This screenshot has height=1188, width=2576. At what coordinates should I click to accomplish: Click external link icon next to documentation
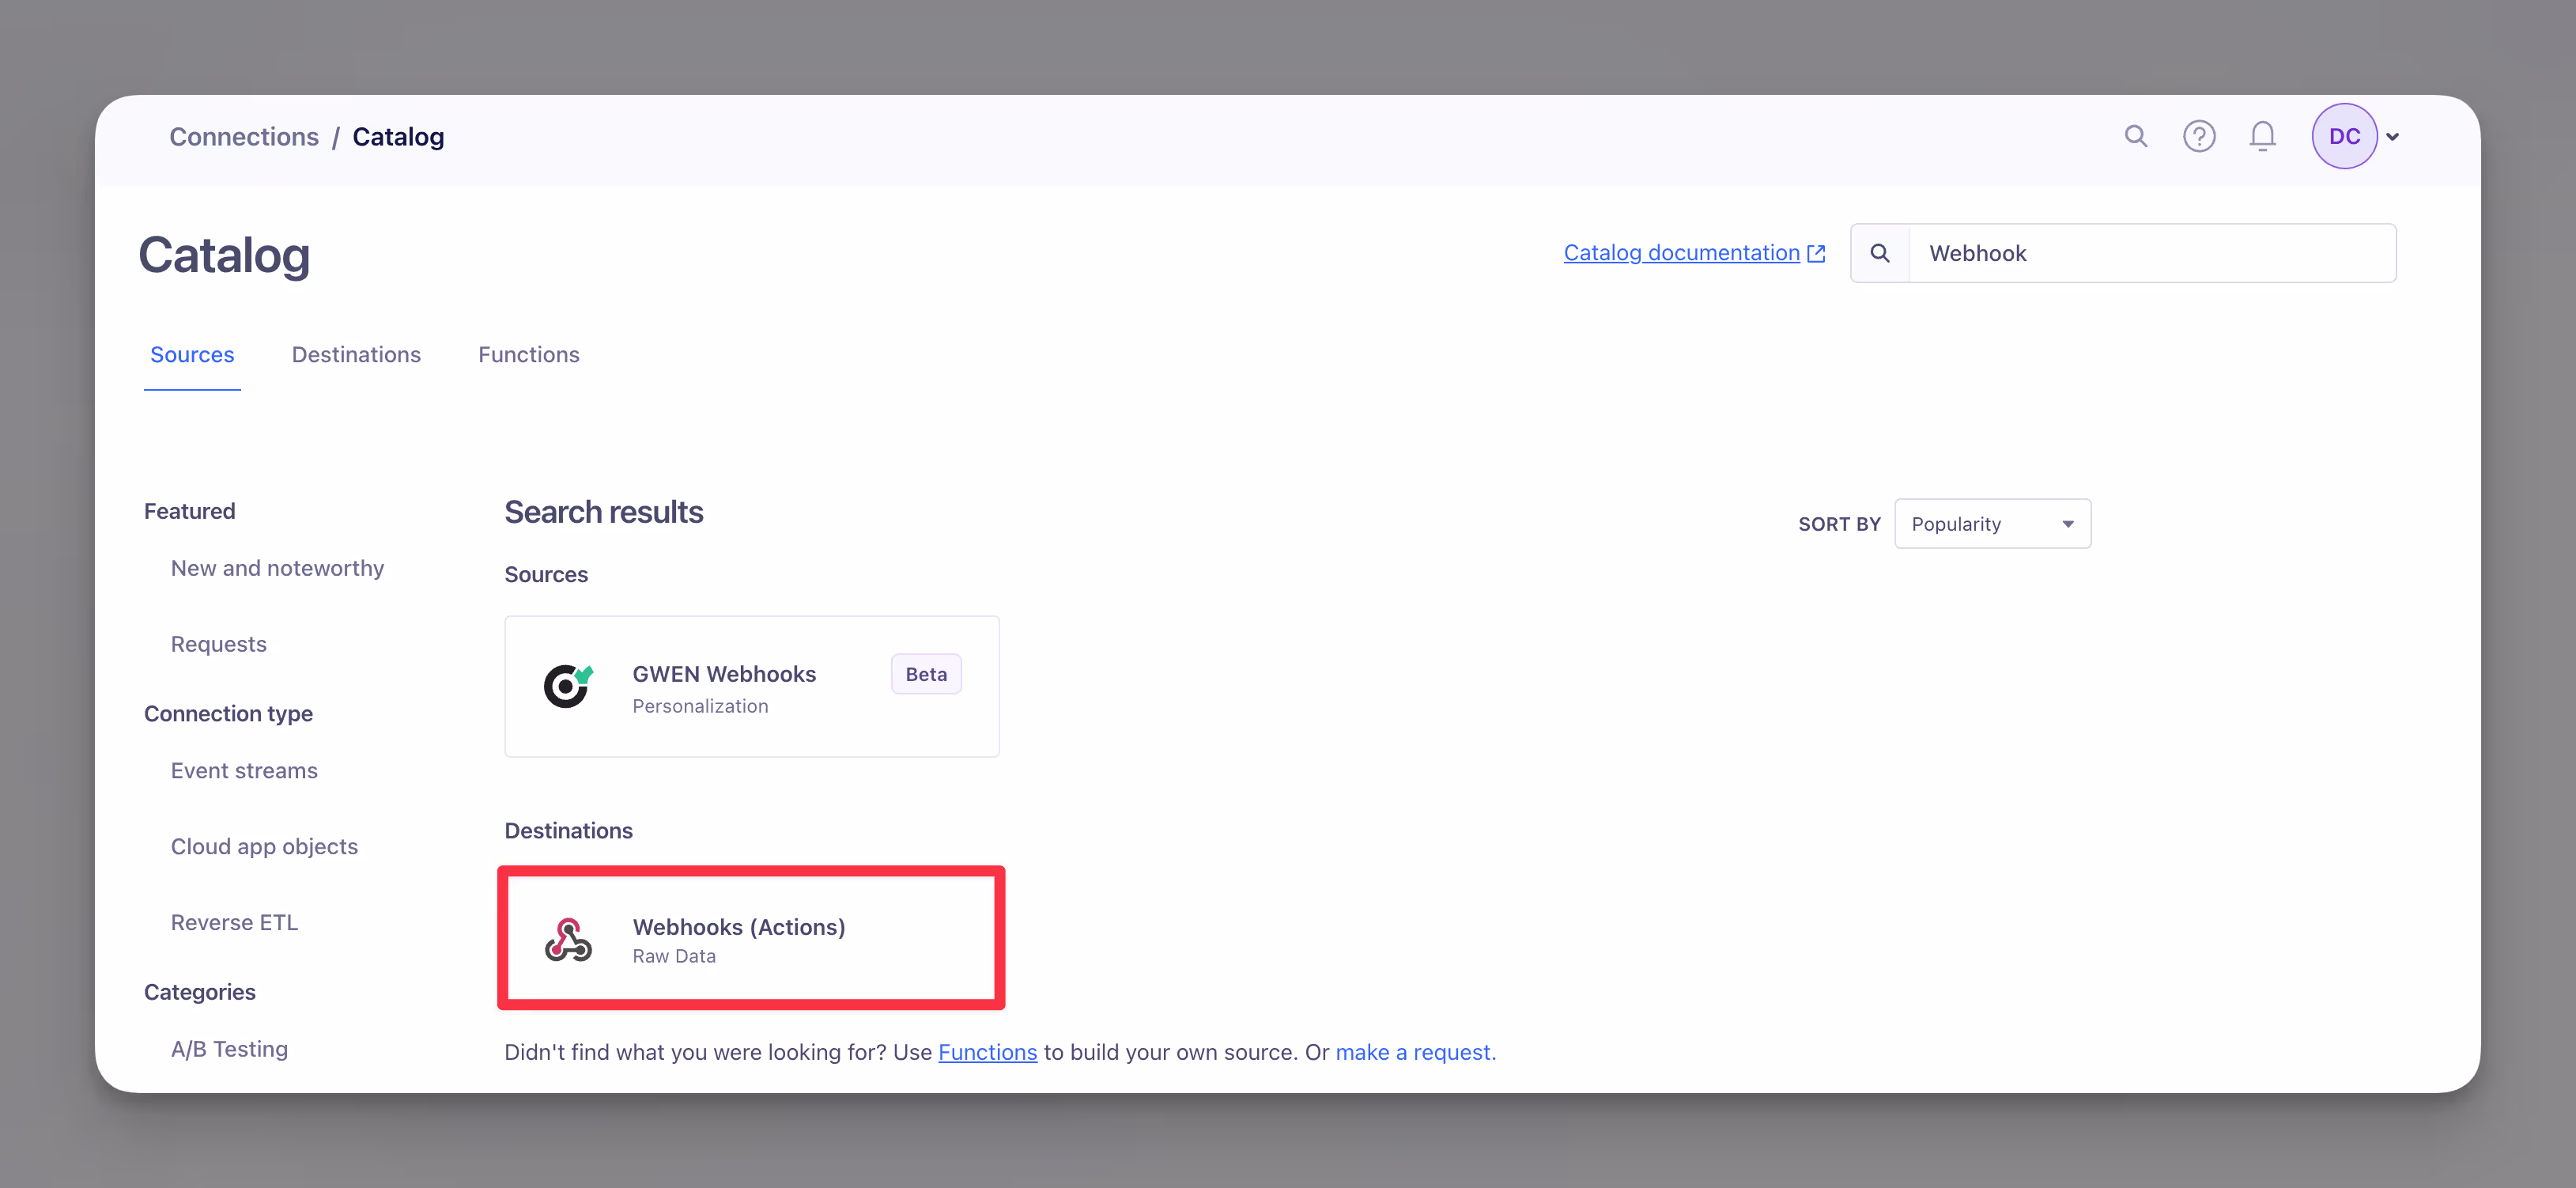tap(1817, 254)
